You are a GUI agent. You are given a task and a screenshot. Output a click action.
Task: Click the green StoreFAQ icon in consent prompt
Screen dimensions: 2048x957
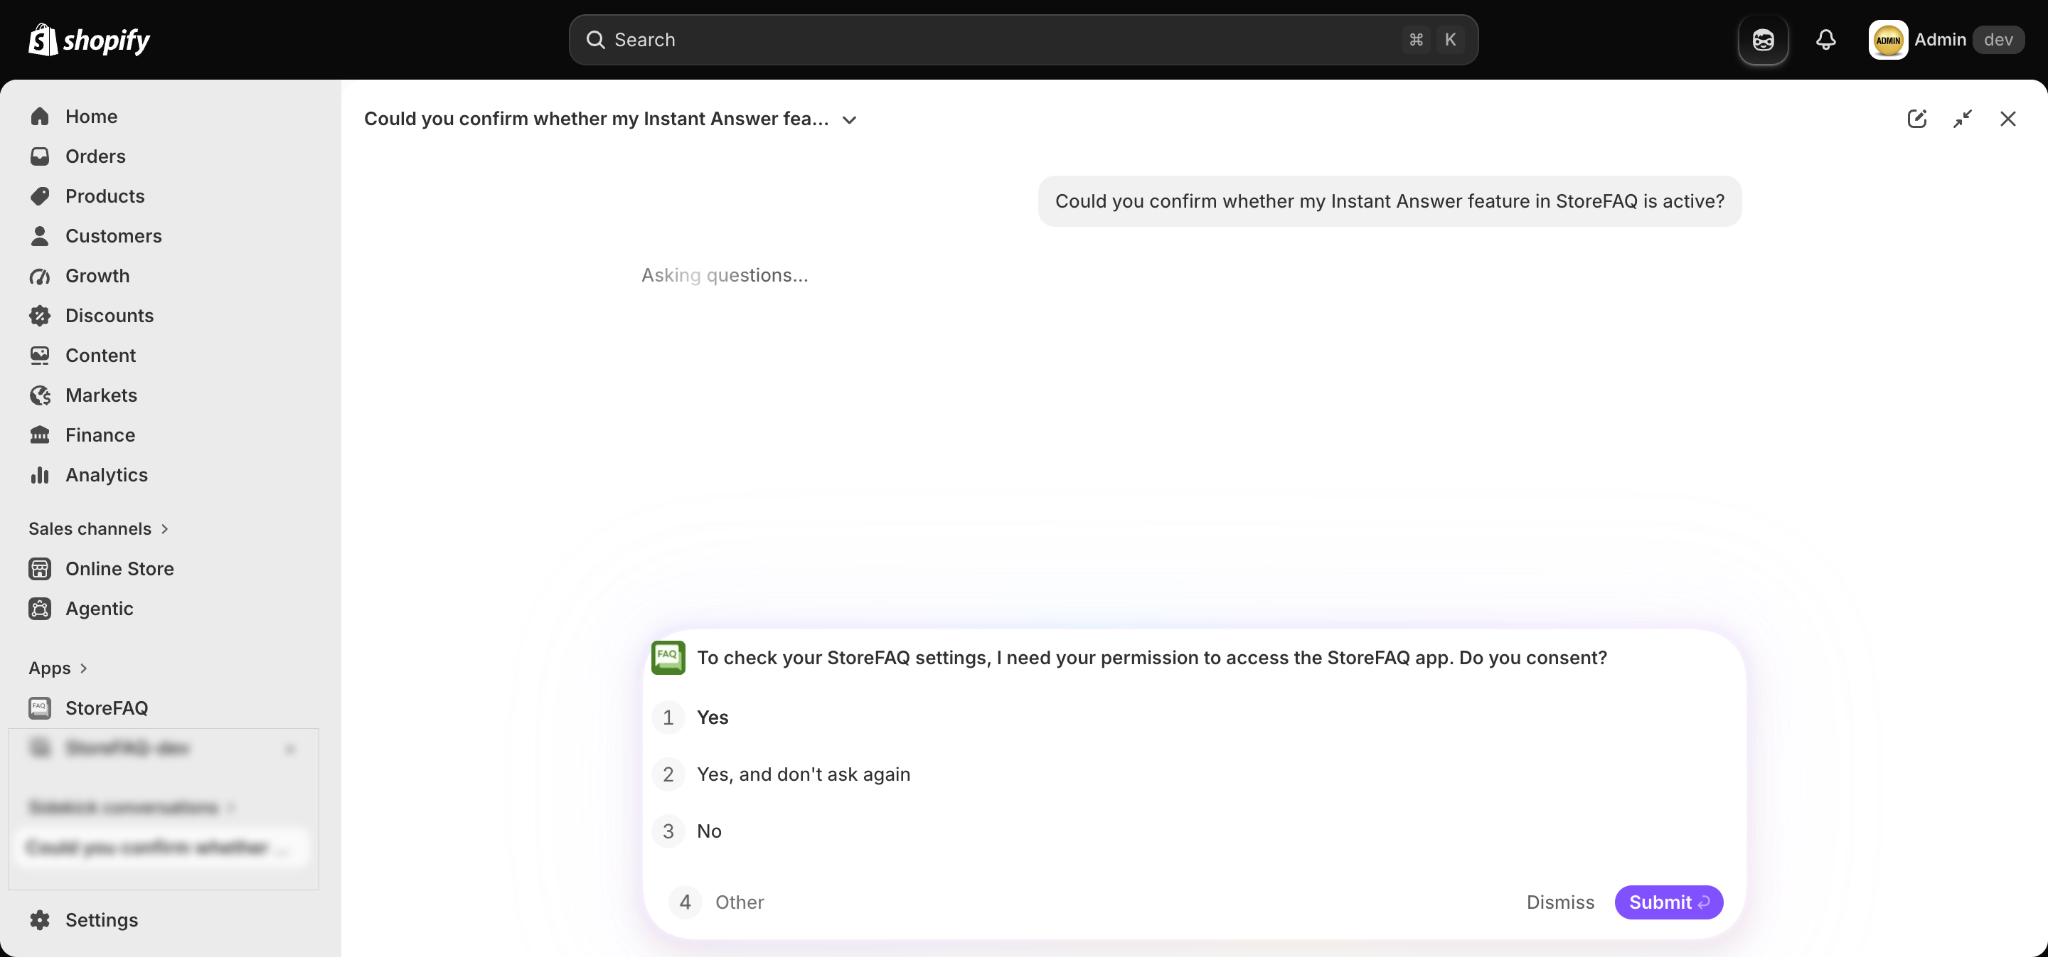tap(668, 658)
